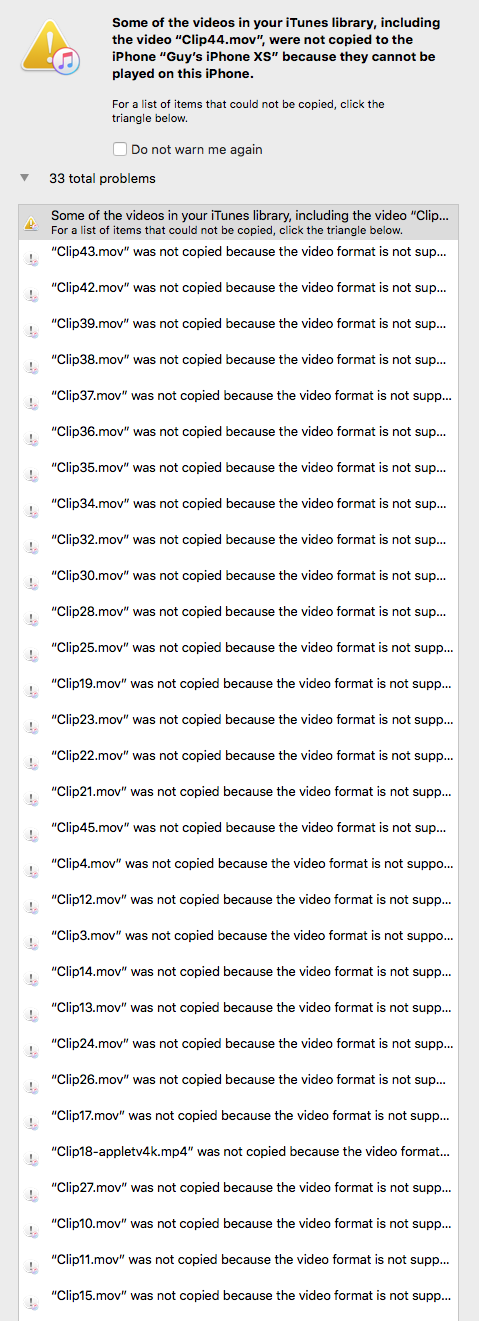Viewport: 479px width, 1321px height.
Task: Click the icon beside Clip45.mov error
Action: tap(32, 835)
